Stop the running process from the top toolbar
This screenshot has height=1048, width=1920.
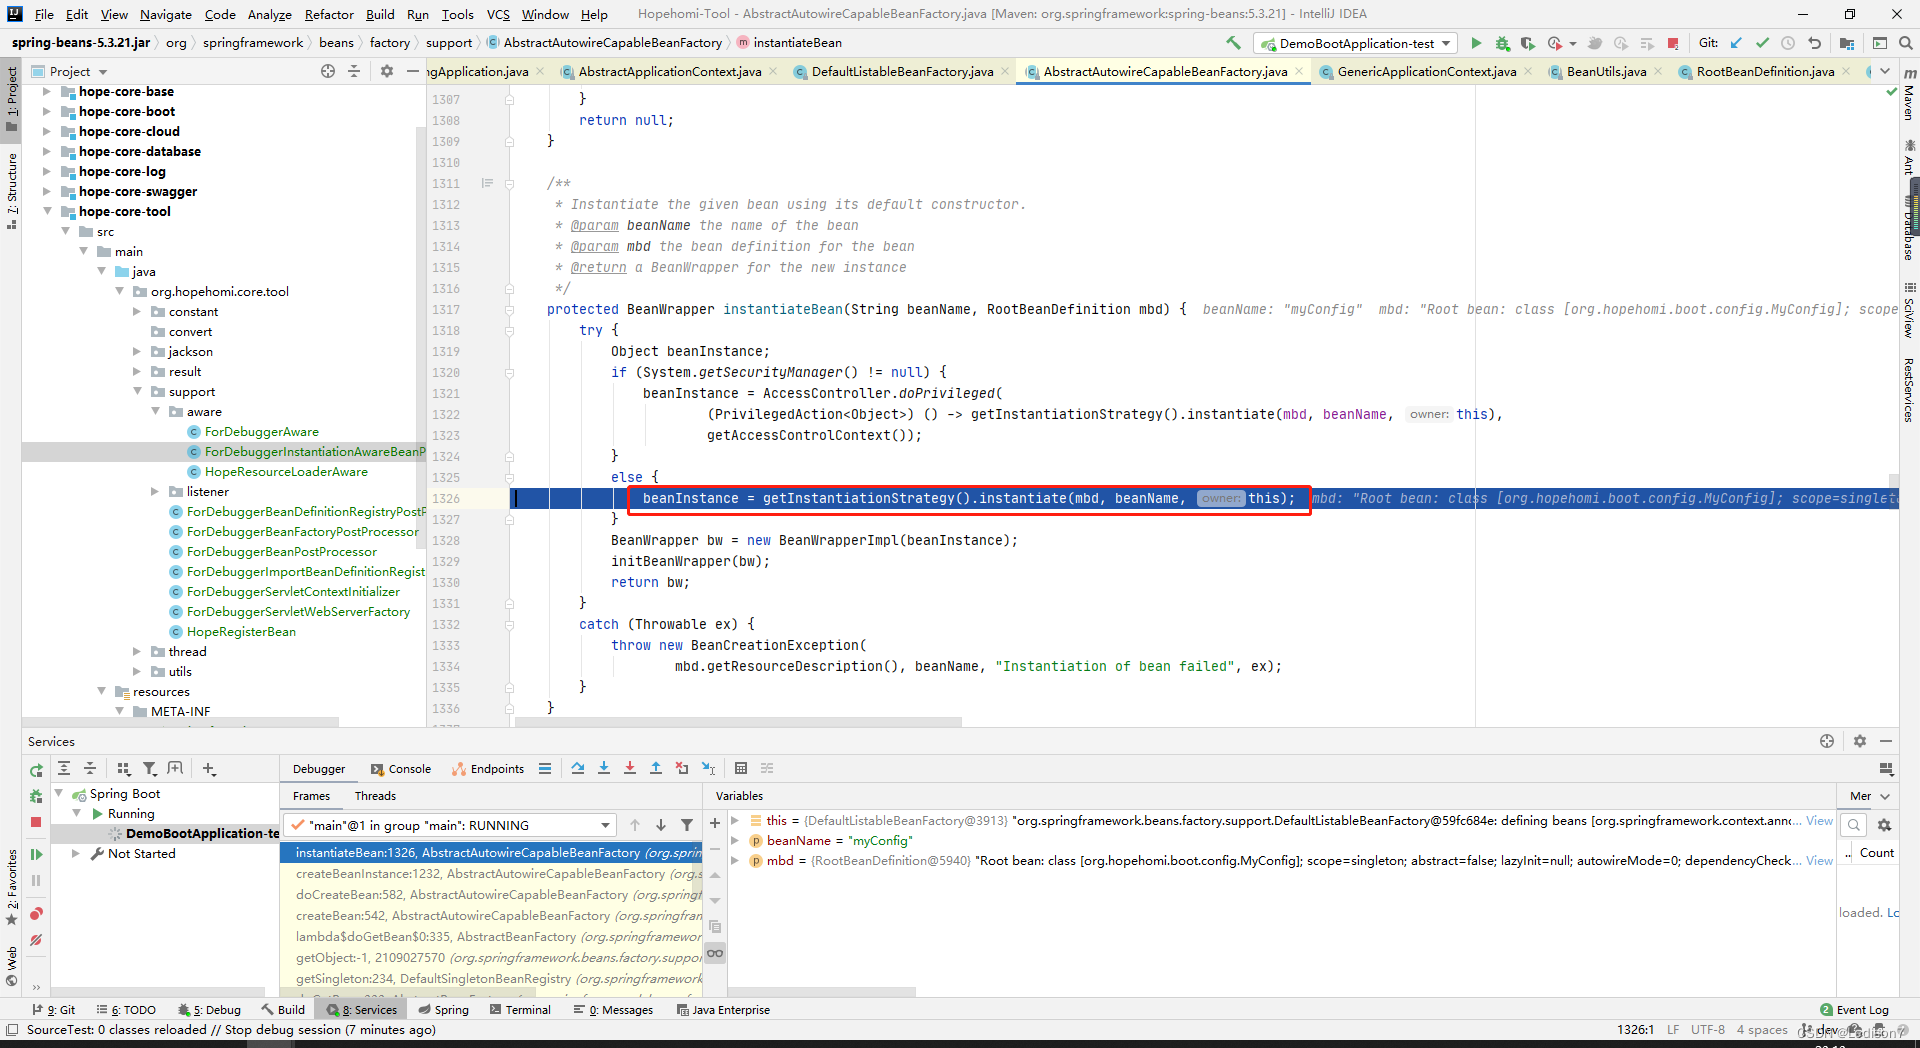[1673, 43]
